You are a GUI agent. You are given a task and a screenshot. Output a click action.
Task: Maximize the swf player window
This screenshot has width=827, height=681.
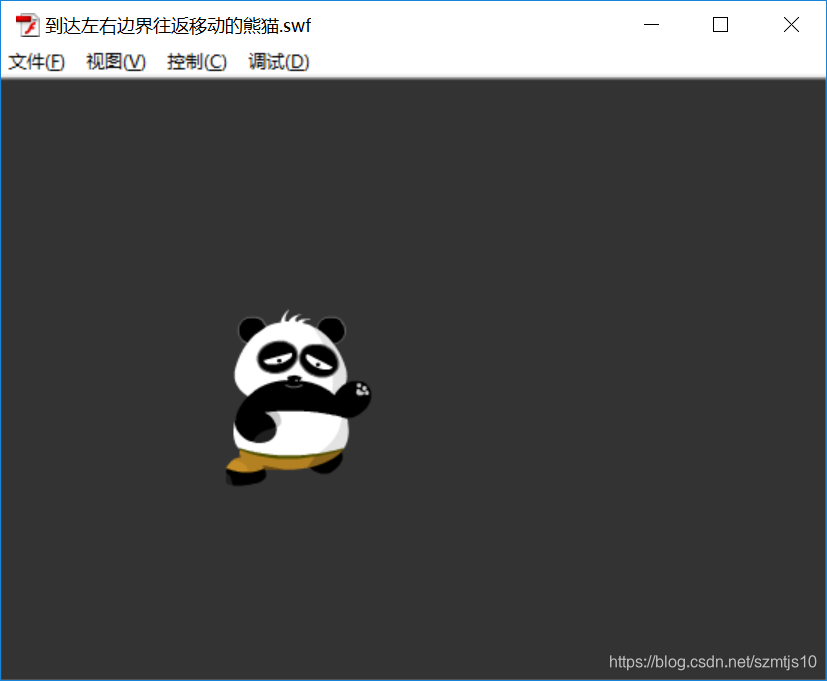coord(720,24)
